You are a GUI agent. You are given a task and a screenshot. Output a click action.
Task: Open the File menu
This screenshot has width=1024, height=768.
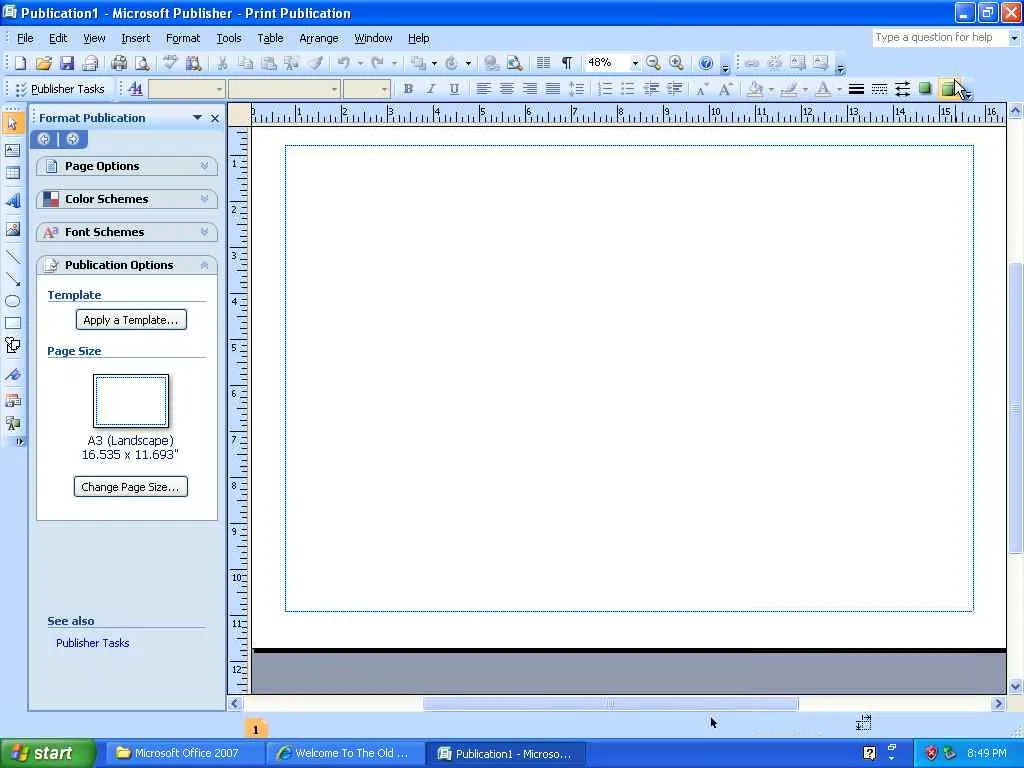point(25,38)
